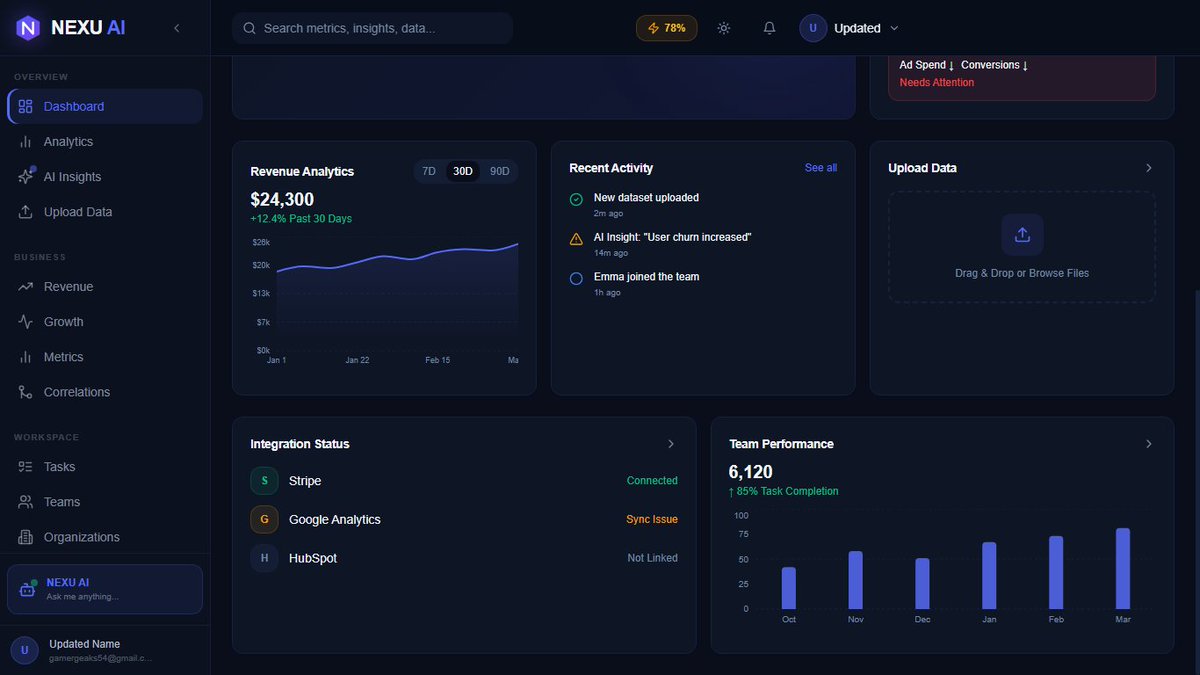Focus the search metrics input field

pos(372,28)
